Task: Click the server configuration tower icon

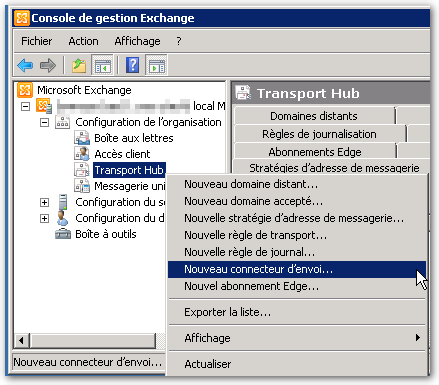Action: pos(63,202)
